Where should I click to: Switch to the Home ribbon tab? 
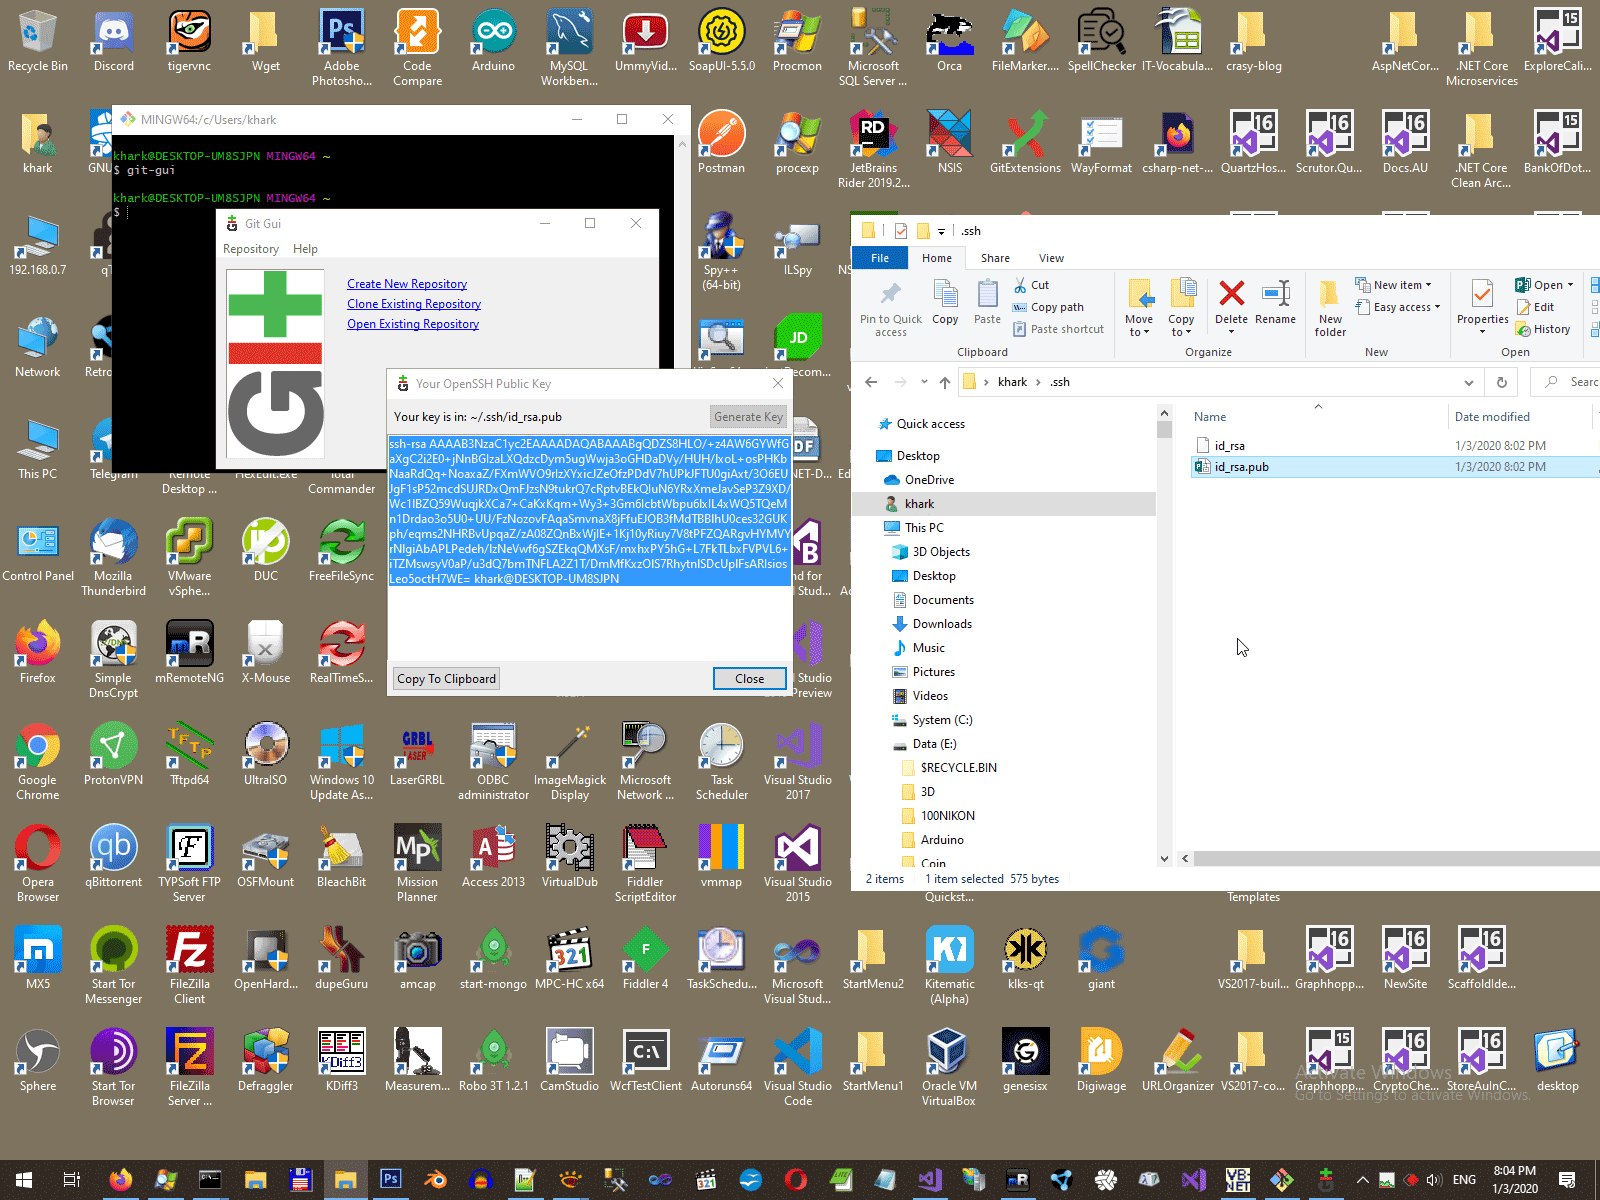click(x=937, y=258)
